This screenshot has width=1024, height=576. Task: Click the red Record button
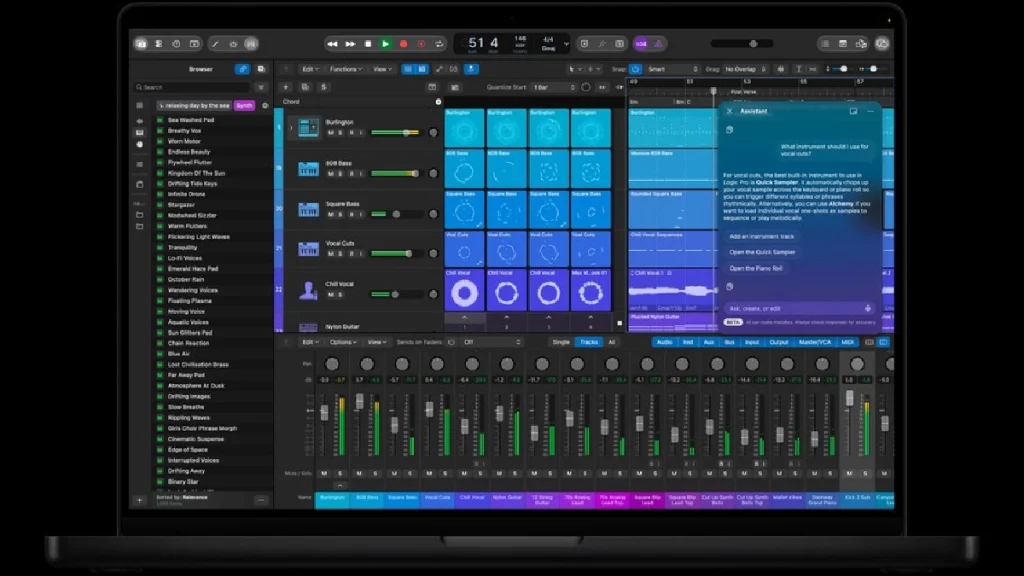pyautogui.click(x=404, y=44)
